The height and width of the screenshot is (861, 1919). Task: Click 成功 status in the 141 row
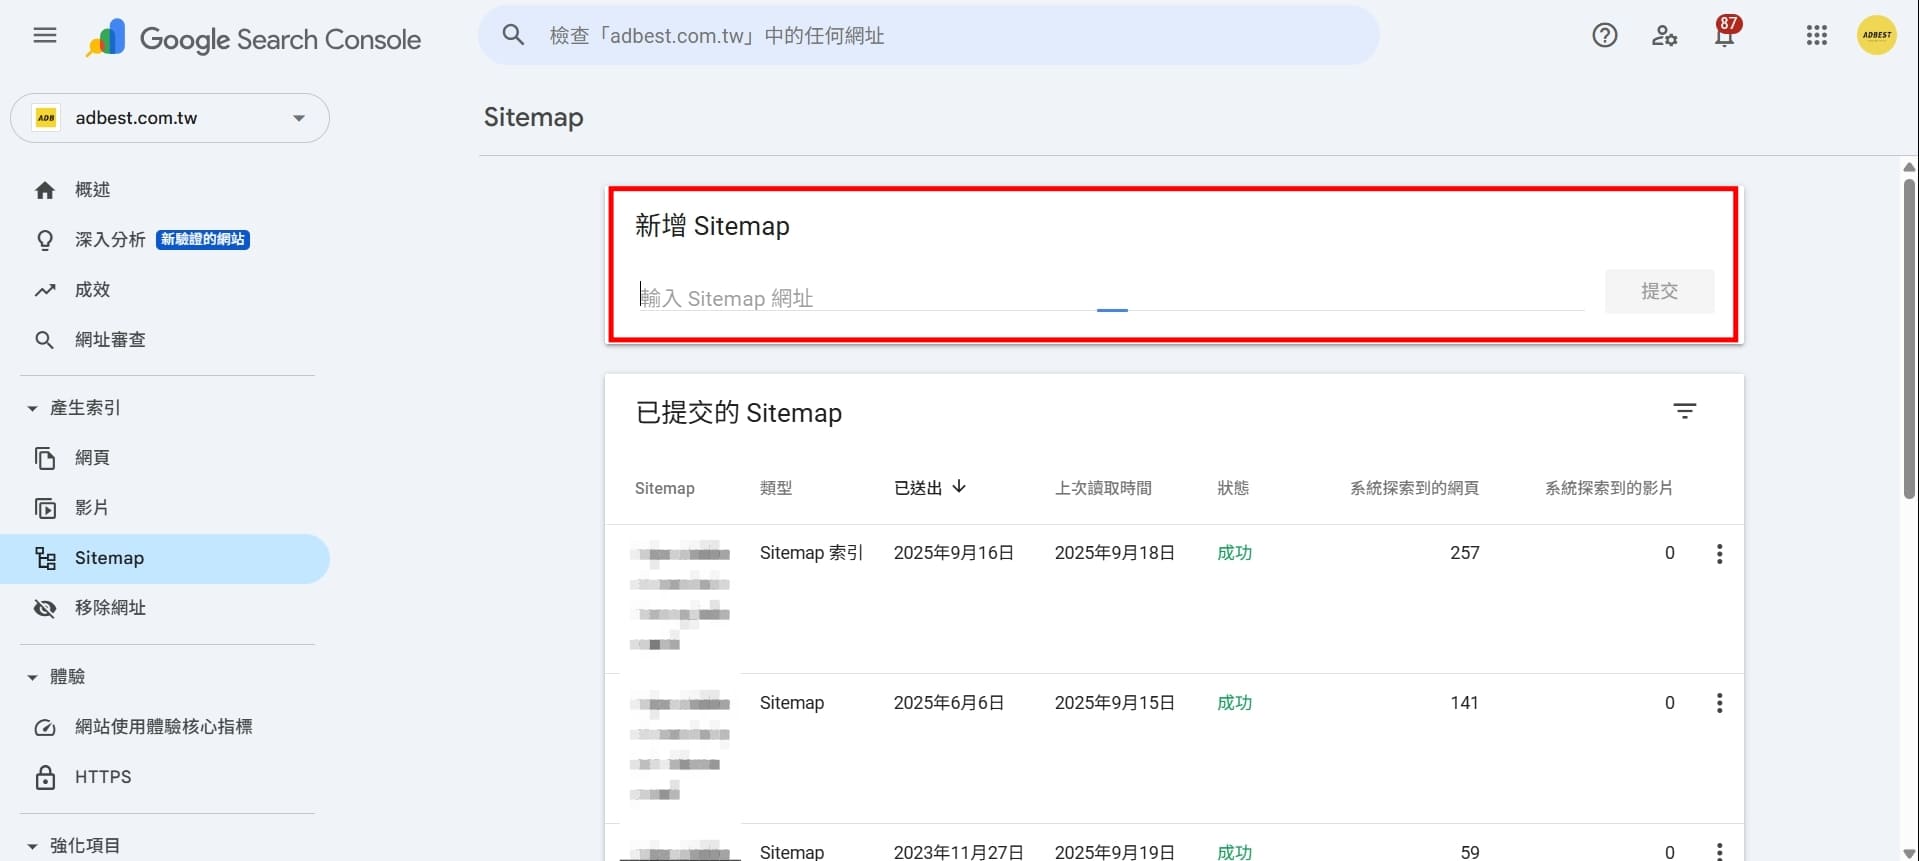pyautogui.click(x=1235, y=703)
